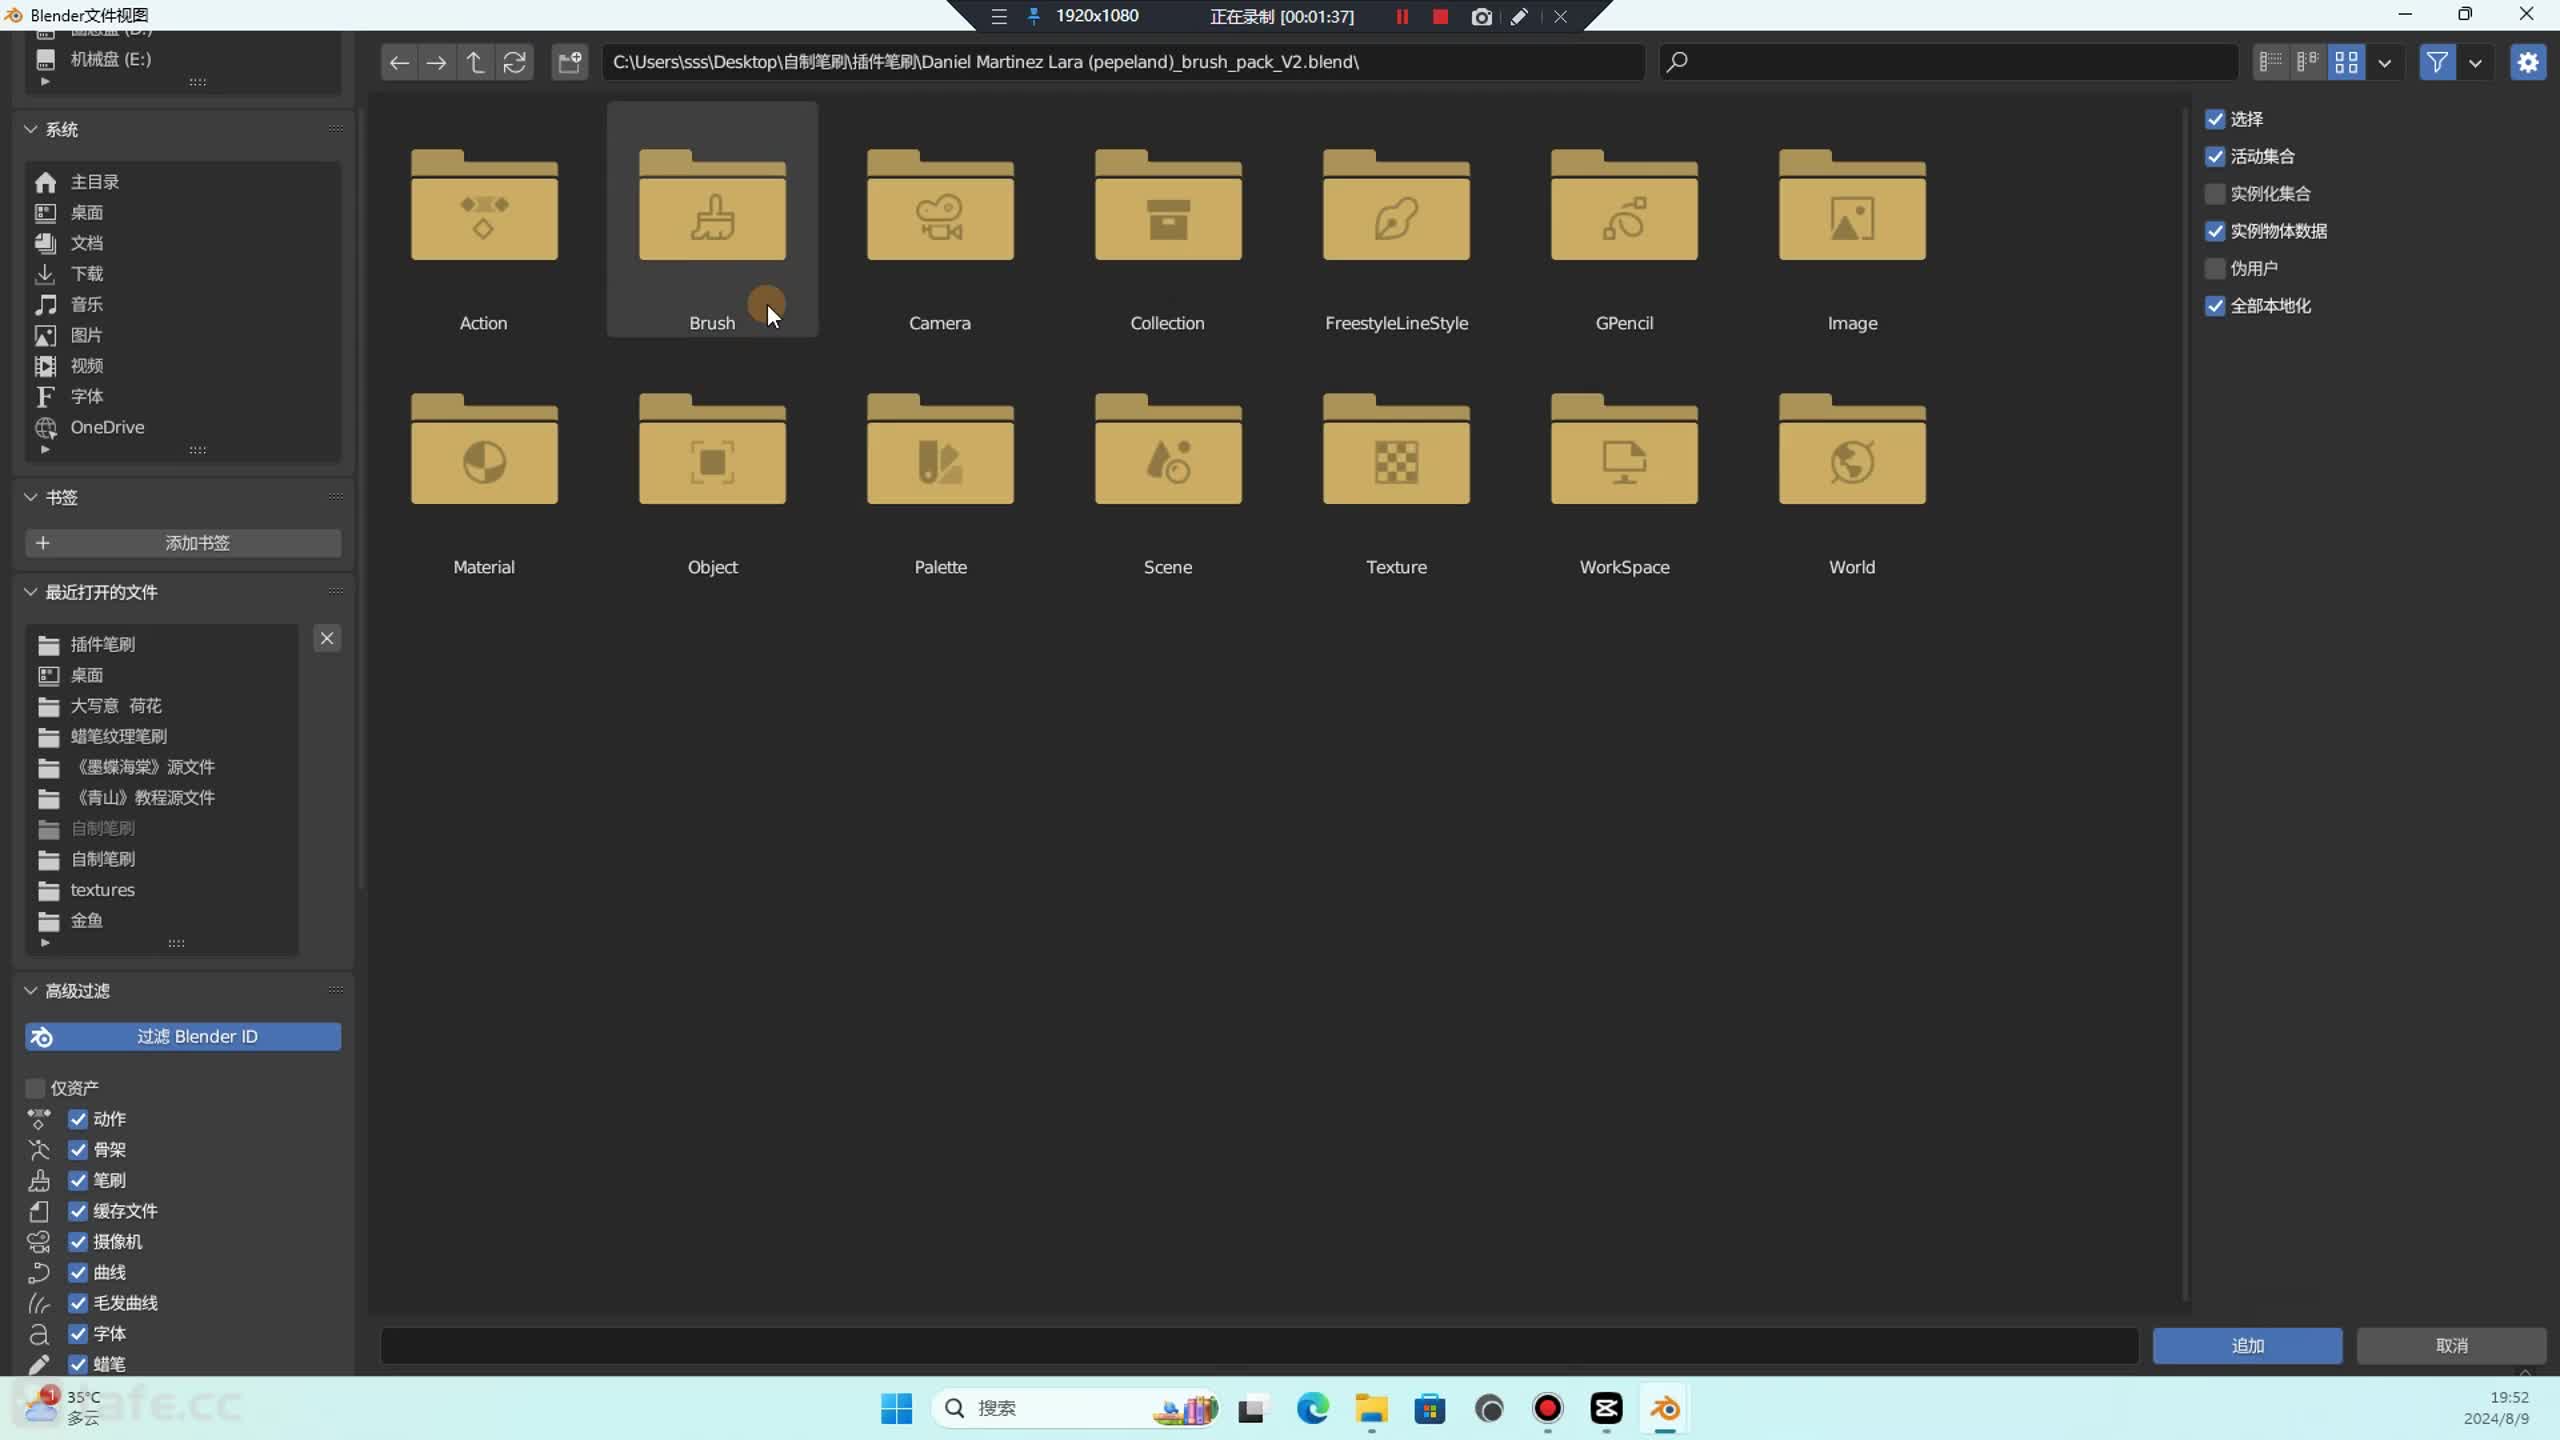The image size is (2560, 1440).
Task: Open filter settings dropdown arrow
Action: (2475, 62)
